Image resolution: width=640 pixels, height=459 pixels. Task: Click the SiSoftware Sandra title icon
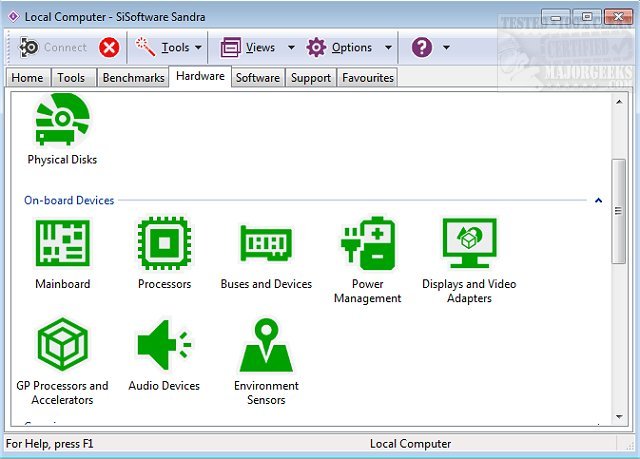pos(13,16)
